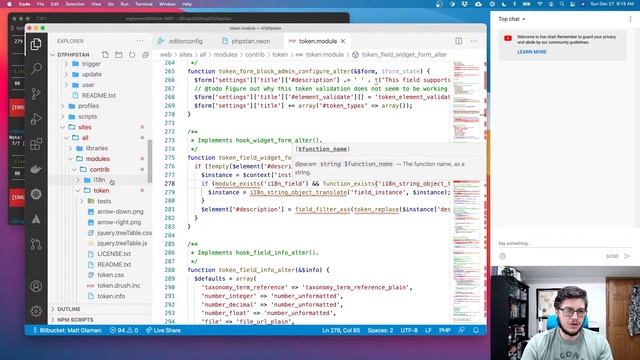Image resolution: width=640 pixels, height=360 pixels.
Task: Open the Run and Debug view
Action: tap(36, 119)
